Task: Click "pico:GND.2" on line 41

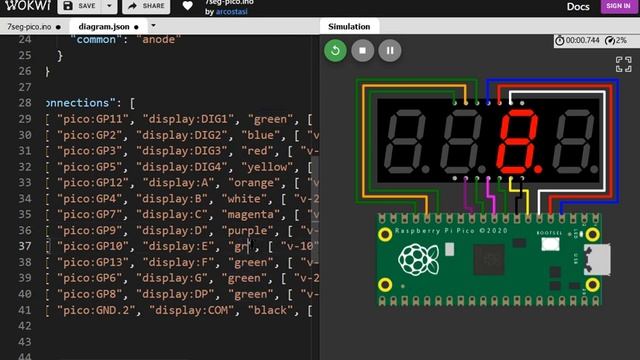Action: tap(96, 310)
